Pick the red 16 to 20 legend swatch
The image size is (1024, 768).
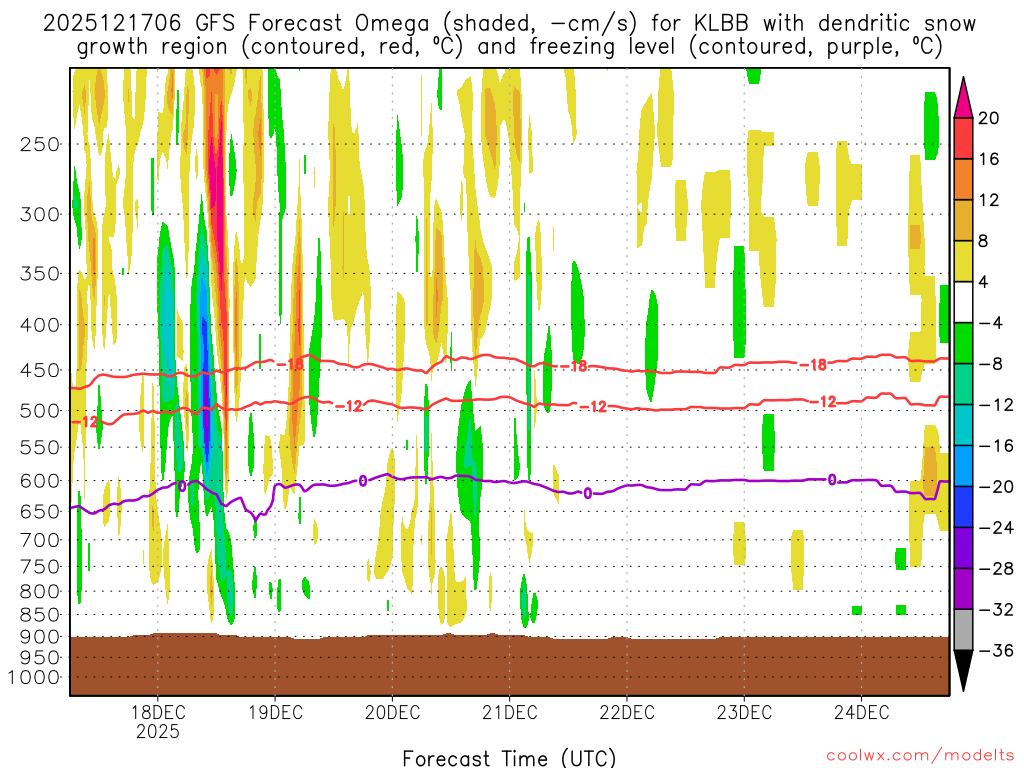(963, 138)
